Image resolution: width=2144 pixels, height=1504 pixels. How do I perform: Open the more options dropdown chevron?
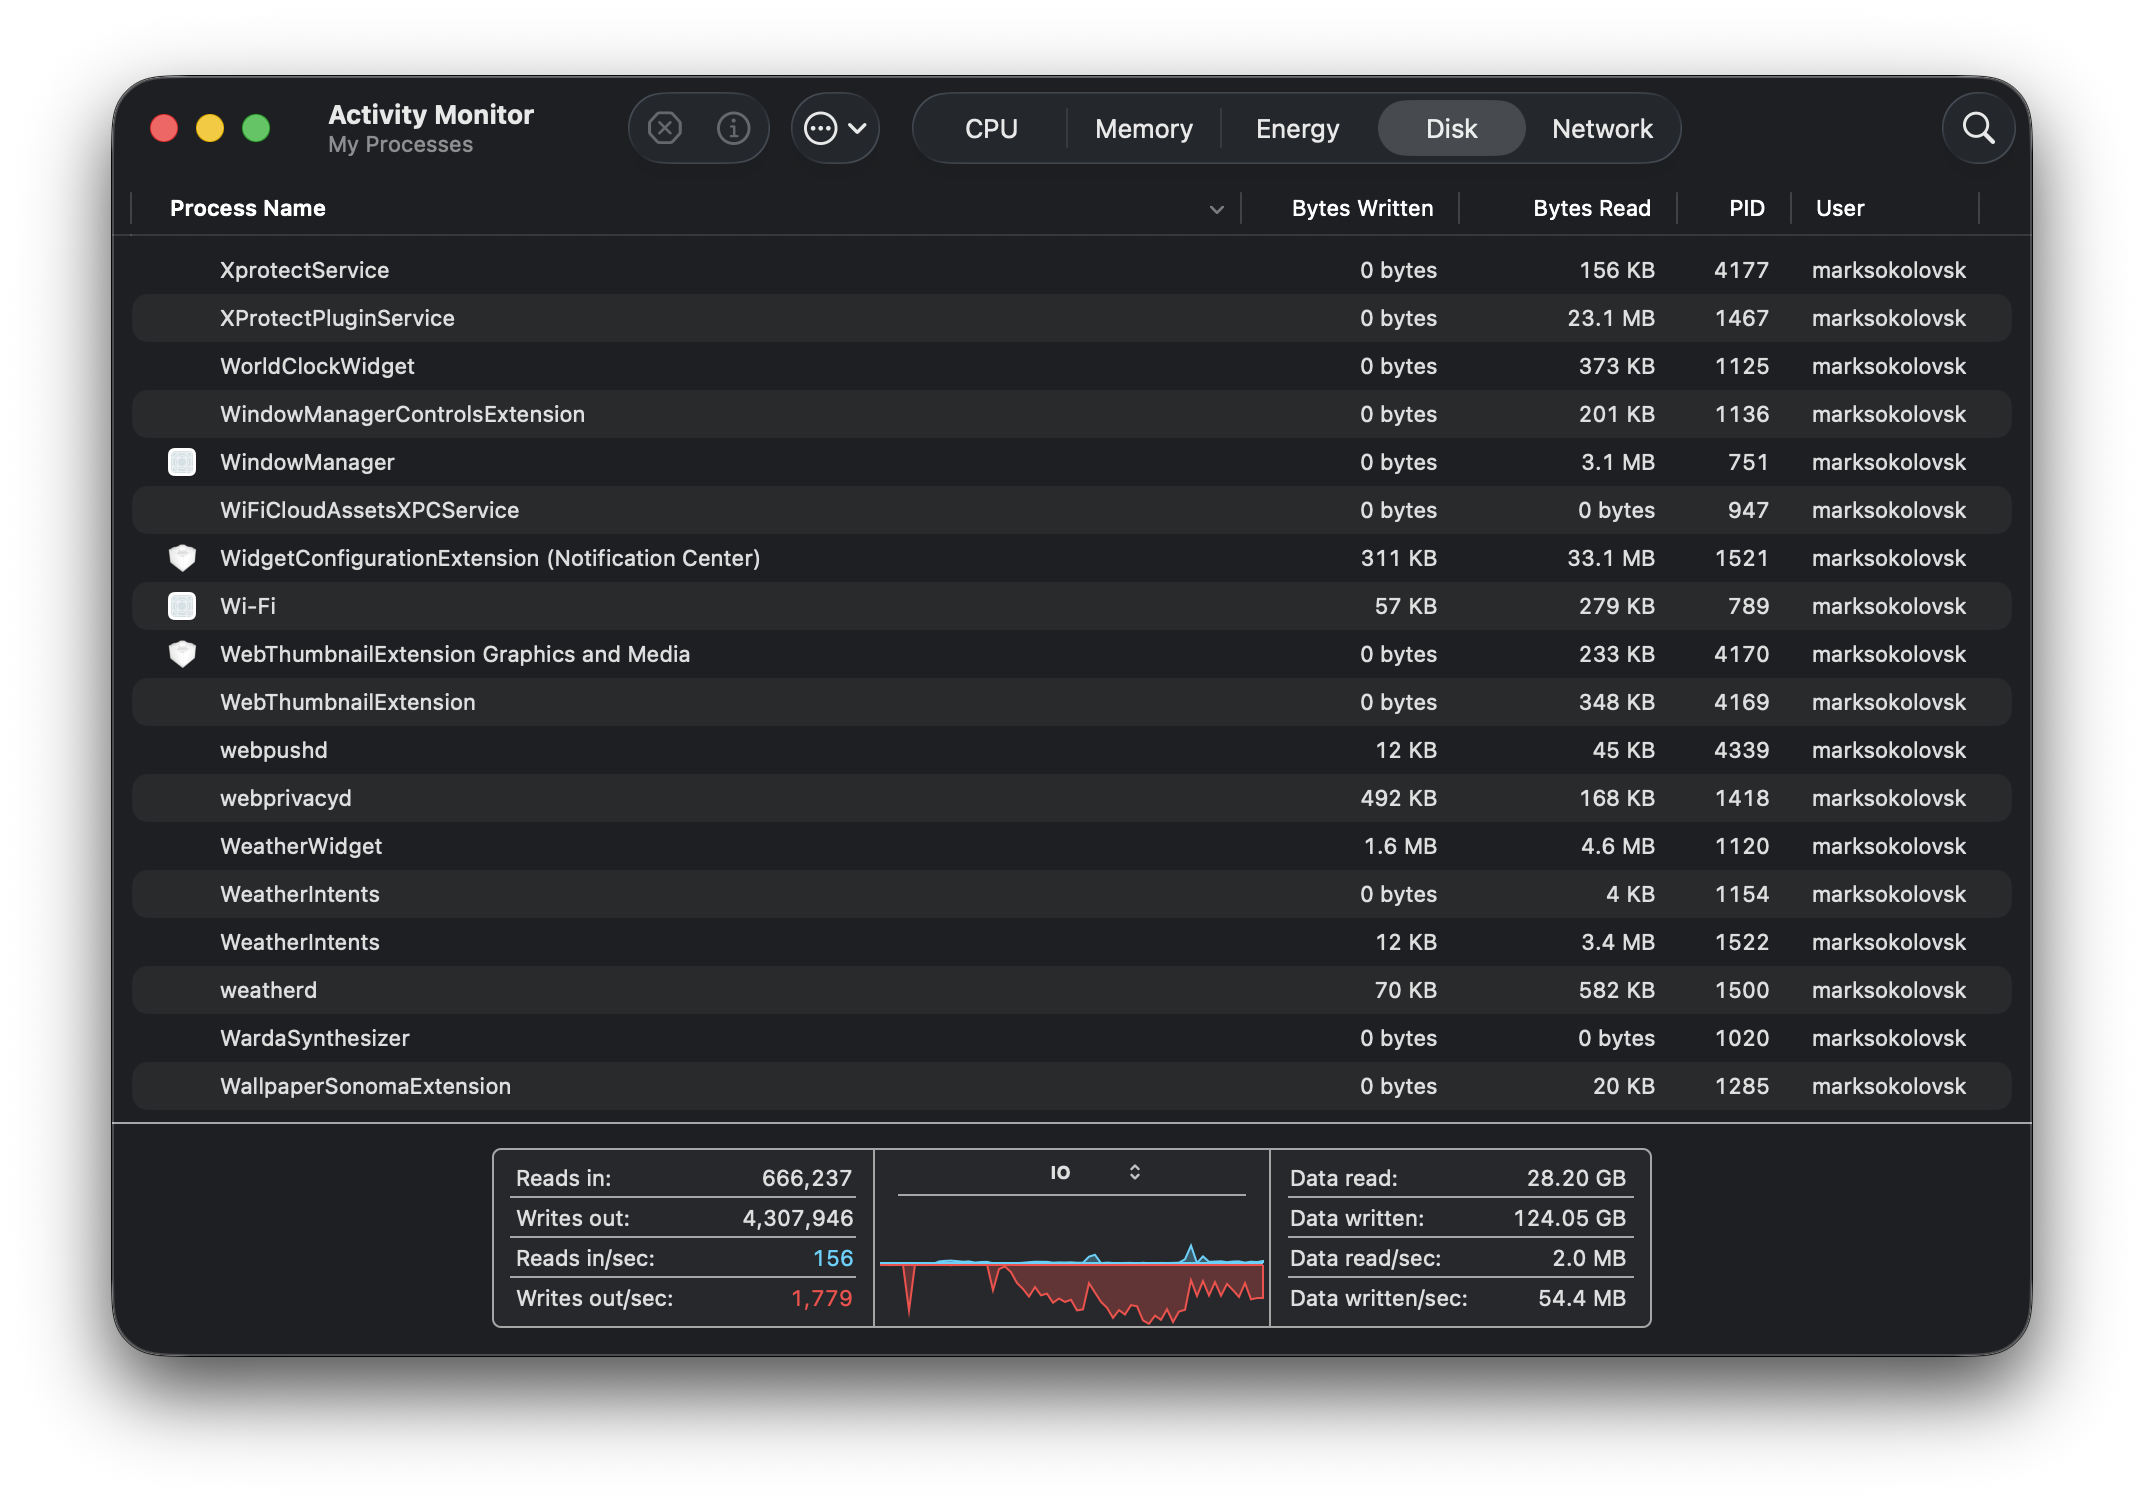pos(858,128)
